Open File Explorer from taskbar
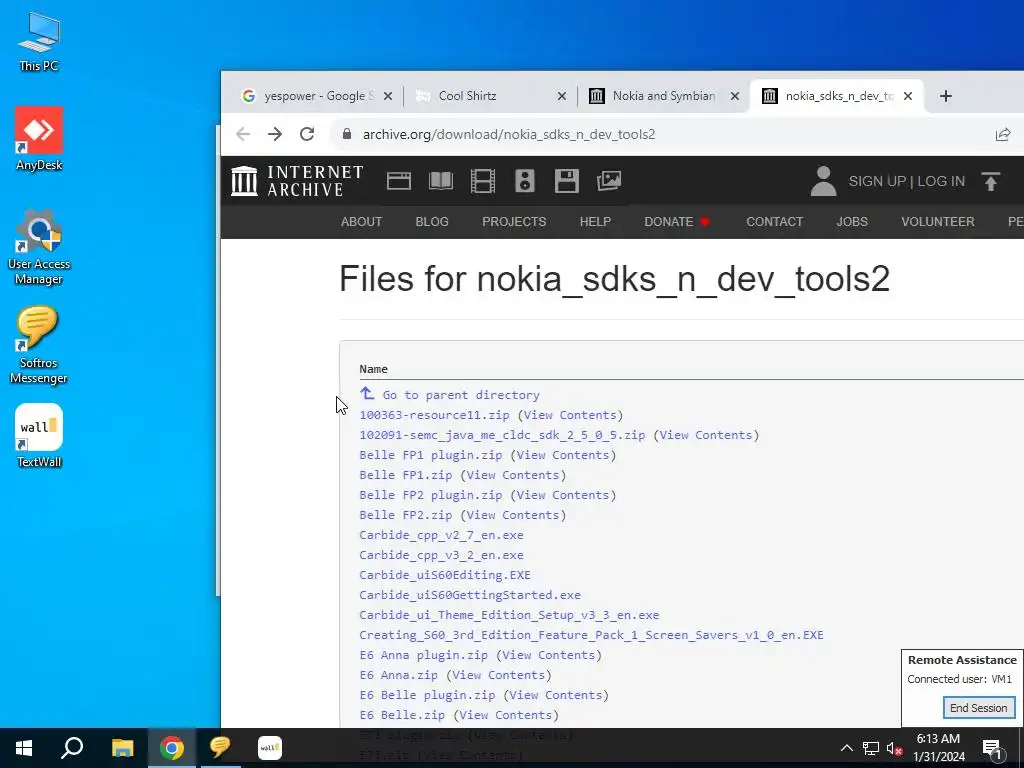This screenshot has height=768, width=1024. click(122, 748)
